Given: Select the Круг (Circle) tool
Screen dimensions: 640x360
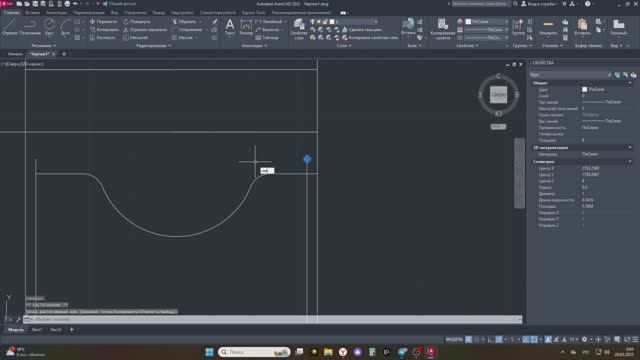Looking at the screenshot, I should pos(49,27).
